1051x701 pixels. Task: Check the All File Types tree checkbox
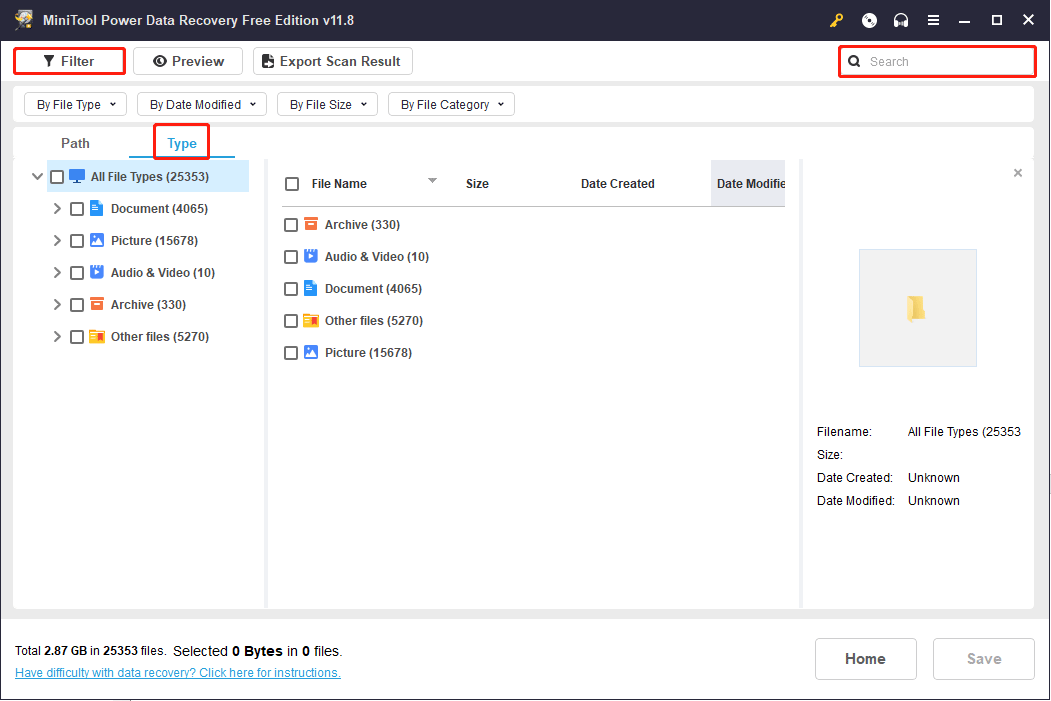tap(57, 177)
